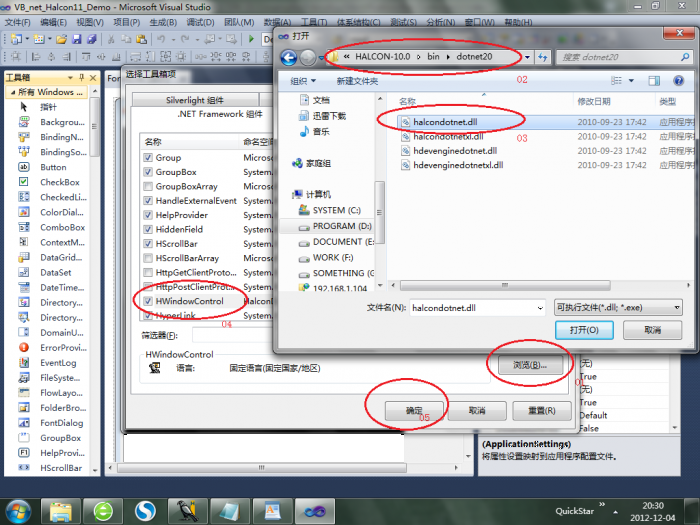Screen dimensions: 700x525
Task: Click the search dotnet20 box
Action: pos(625,57)
